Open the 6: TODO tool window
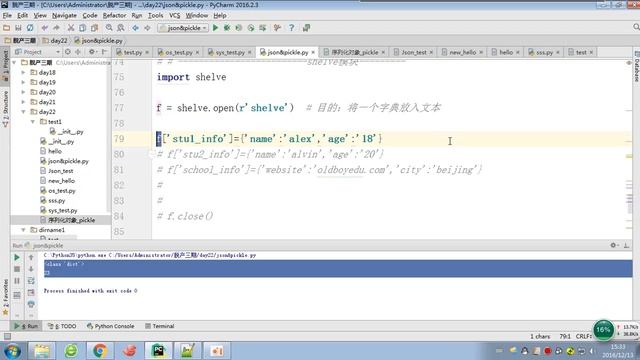This screenshot has width=640, height=360. pyautogui.click(x=62, y=326)
